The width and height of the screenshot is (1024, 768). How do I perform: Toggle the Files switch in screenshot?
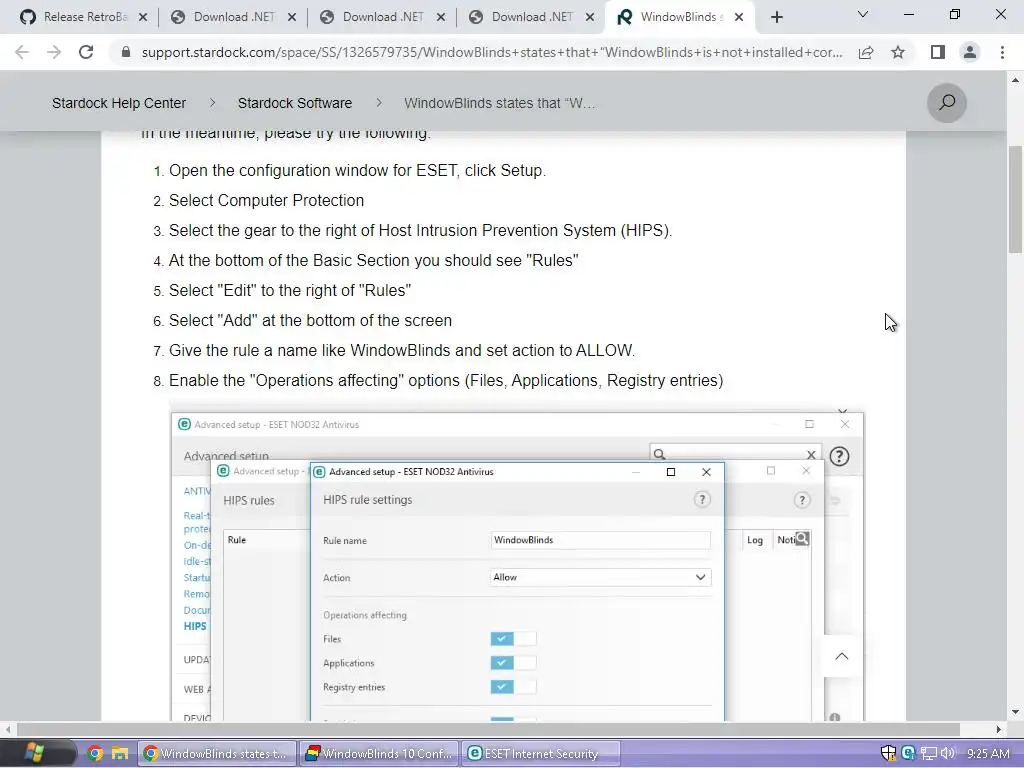pos(513,639)
